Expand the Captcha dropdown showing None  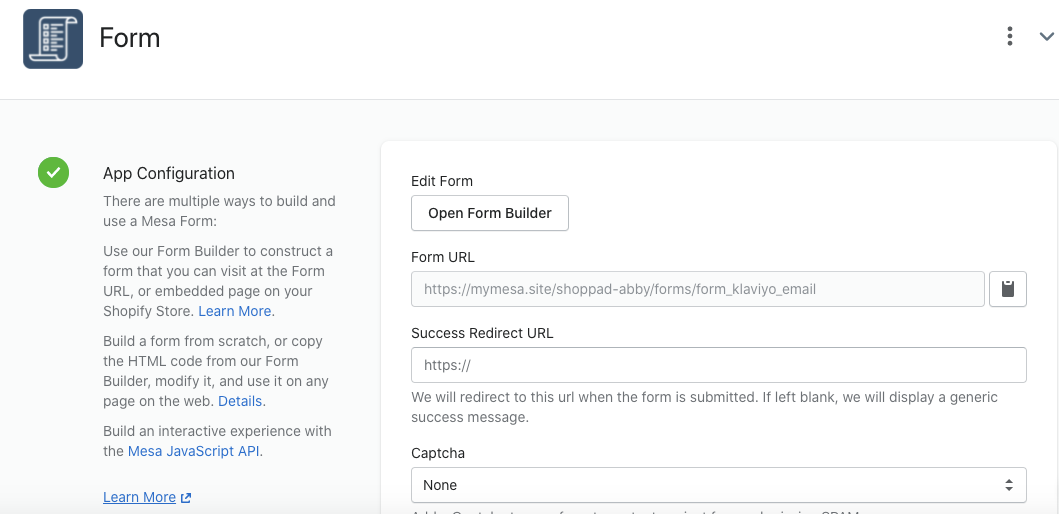(x=718, y=485)
